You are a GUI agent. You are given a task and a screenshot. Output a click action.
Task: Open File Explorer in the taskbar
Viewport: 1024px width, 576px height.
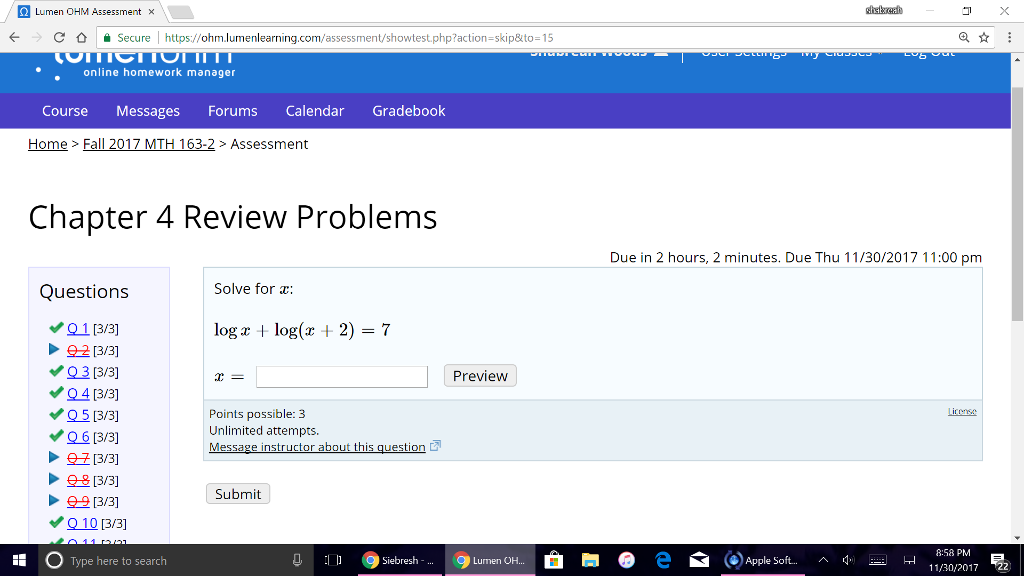point(590,560)
